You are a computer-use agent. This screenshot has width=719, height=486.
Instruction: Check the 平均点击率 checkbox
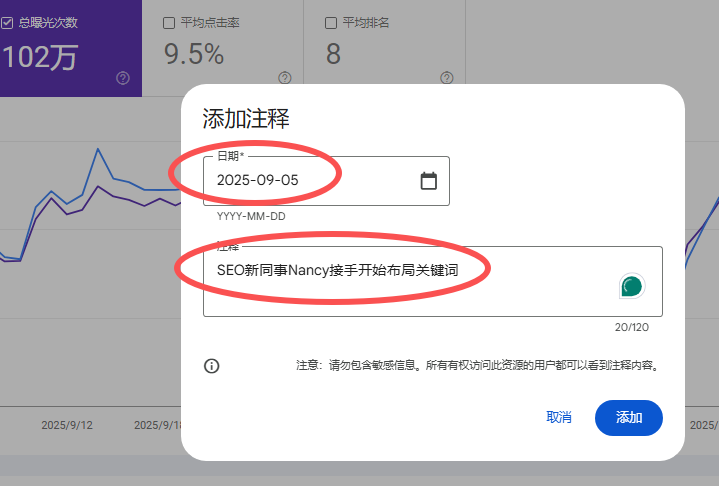[x=169, y=23]
